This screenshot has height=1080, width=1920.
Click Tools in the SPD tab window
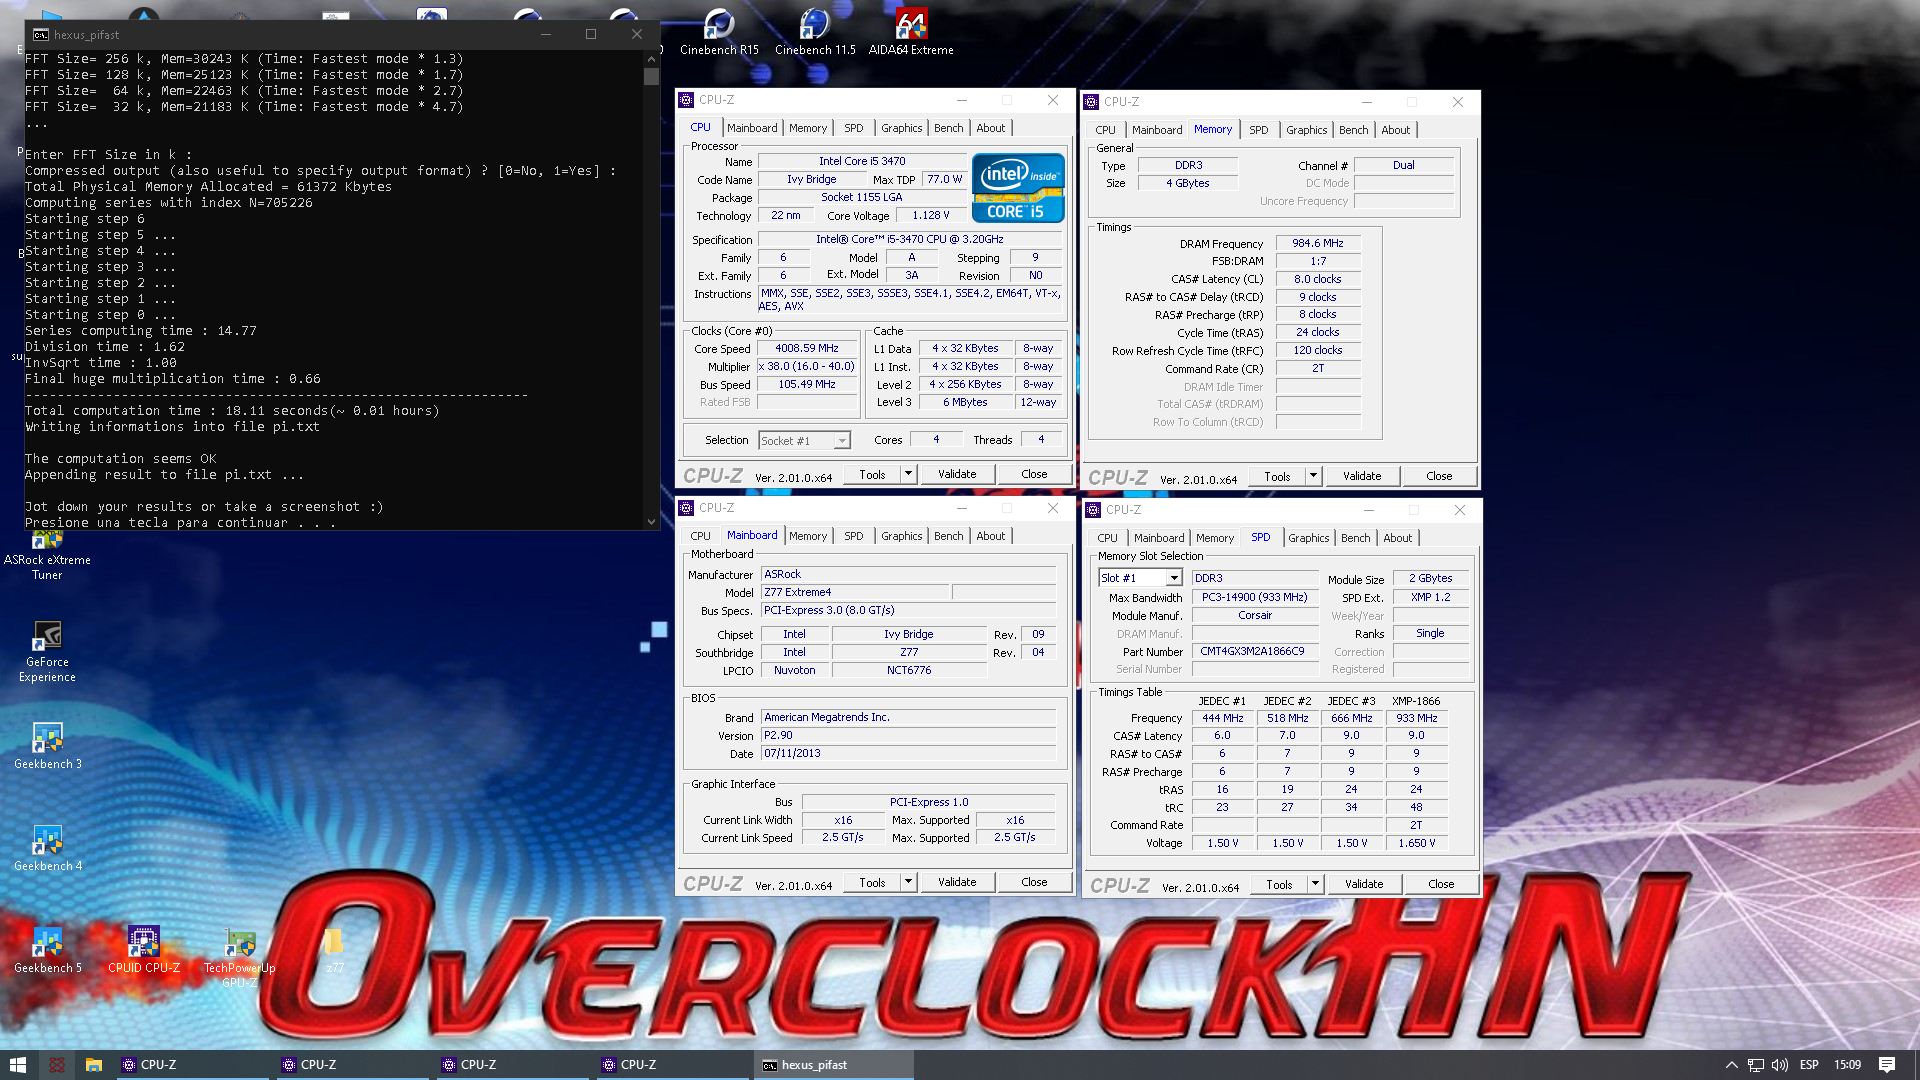(x=1279, y=884)
